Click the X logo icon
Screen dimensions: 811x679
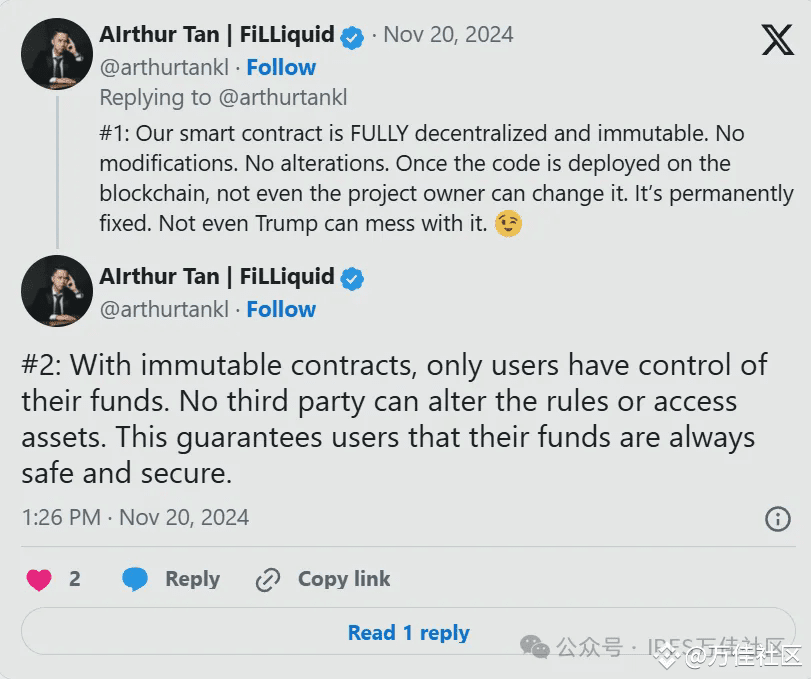click(777, 40)
